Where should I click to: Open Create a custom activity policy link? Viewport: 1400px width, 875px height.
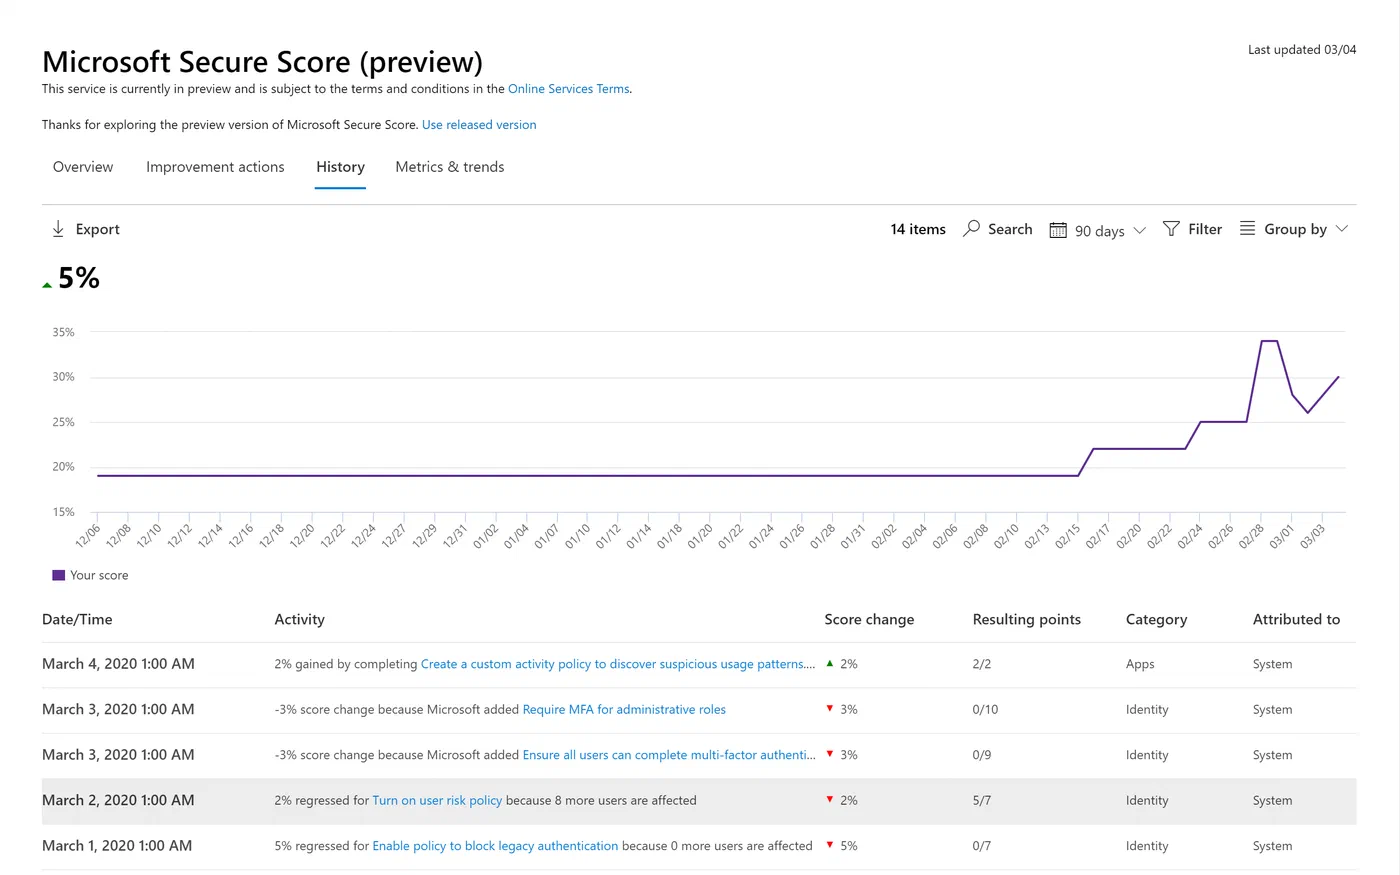click(x=618, y=664)
